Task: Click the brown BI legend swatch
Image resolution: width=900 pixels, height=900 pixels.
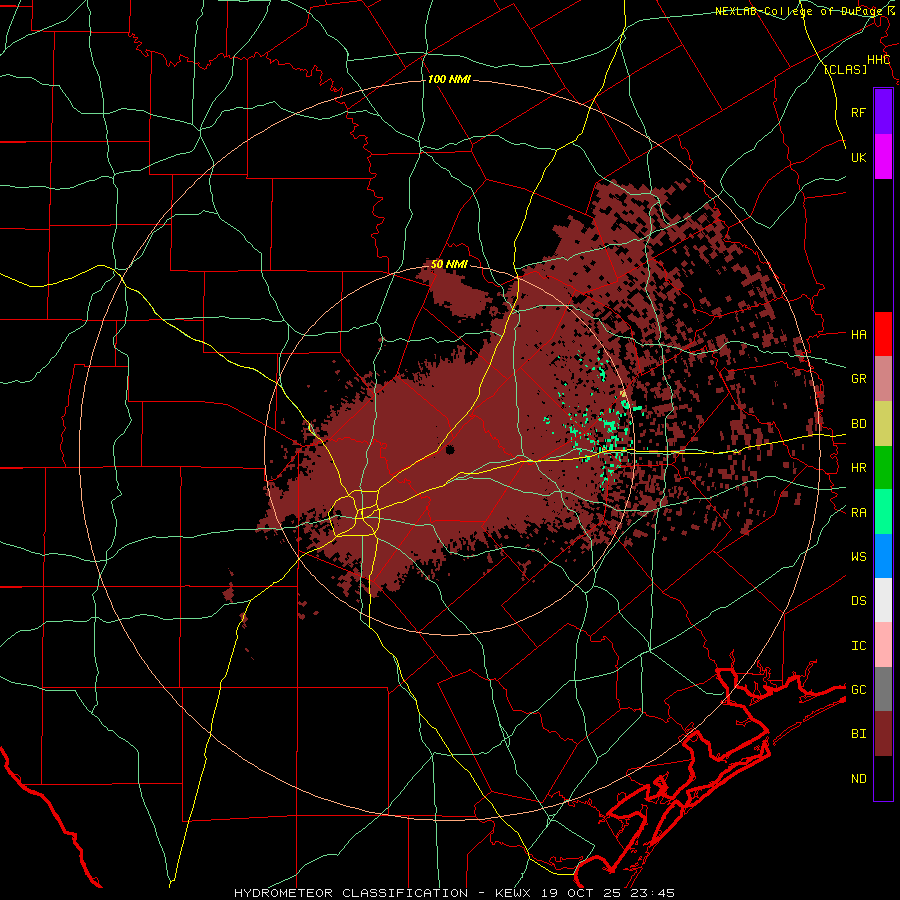Action: tap(883, 734)
